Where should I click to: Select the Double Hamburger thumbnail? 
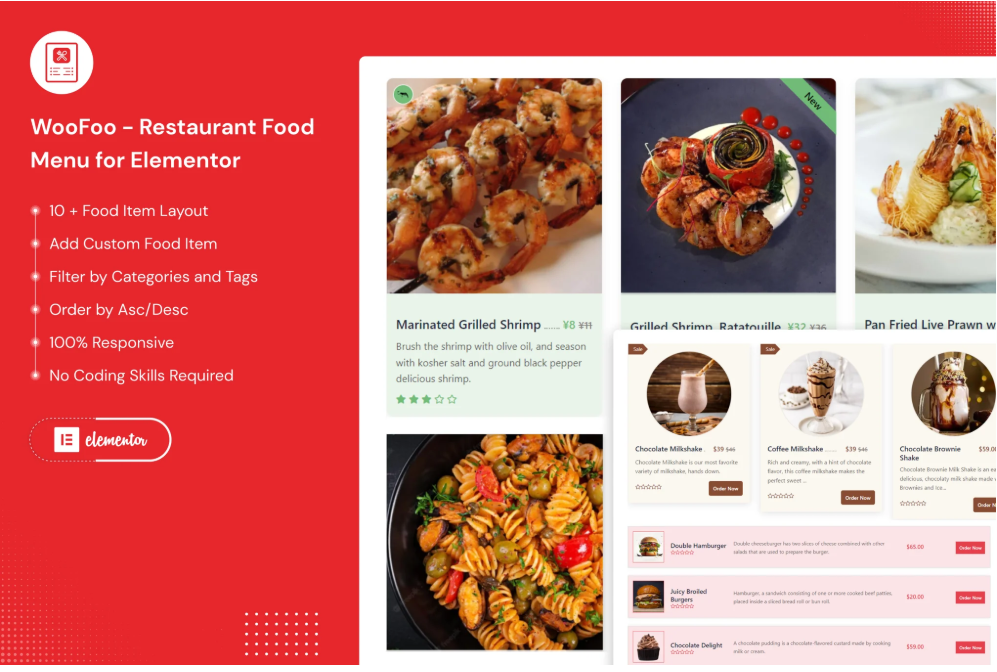coord(649,547)
